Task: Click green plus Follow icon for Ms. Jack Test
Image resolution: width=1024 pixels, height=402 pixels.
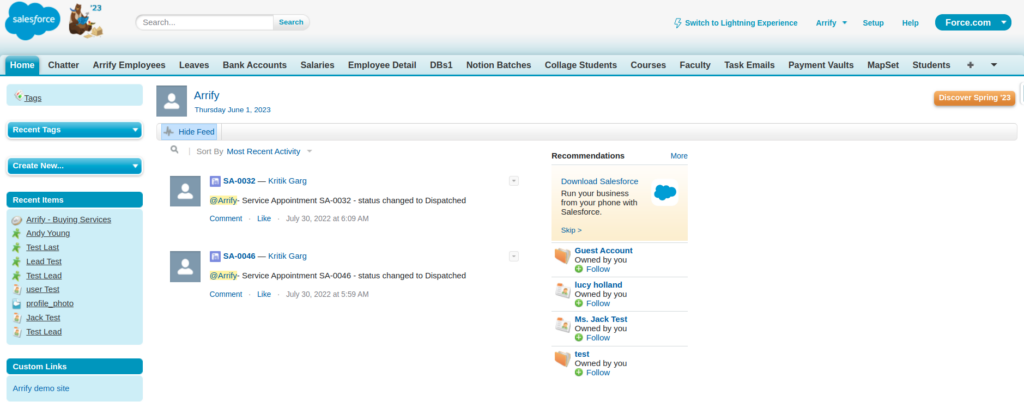Action: tap(579, 338)
